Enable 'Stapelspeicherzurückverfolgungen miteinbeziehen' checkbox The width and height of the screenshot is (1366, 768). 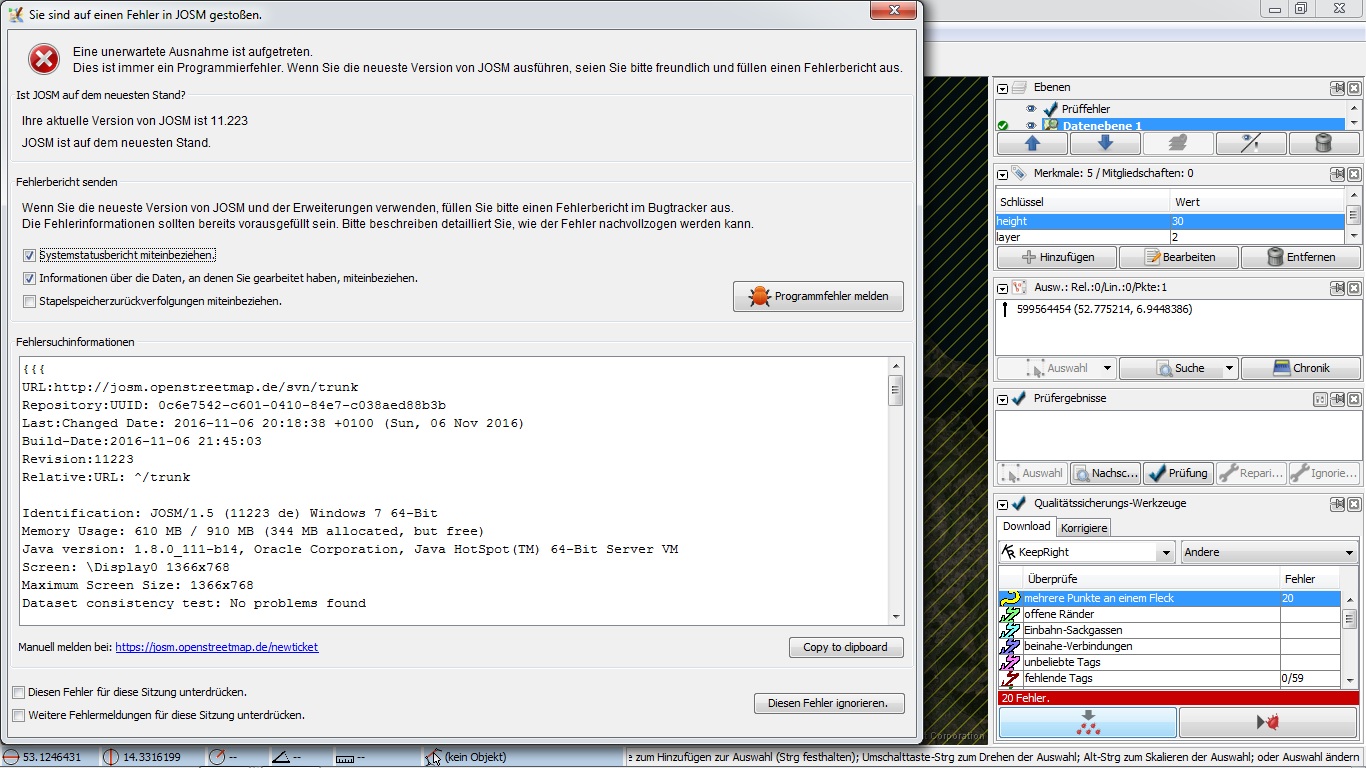[x=30, y=301]
